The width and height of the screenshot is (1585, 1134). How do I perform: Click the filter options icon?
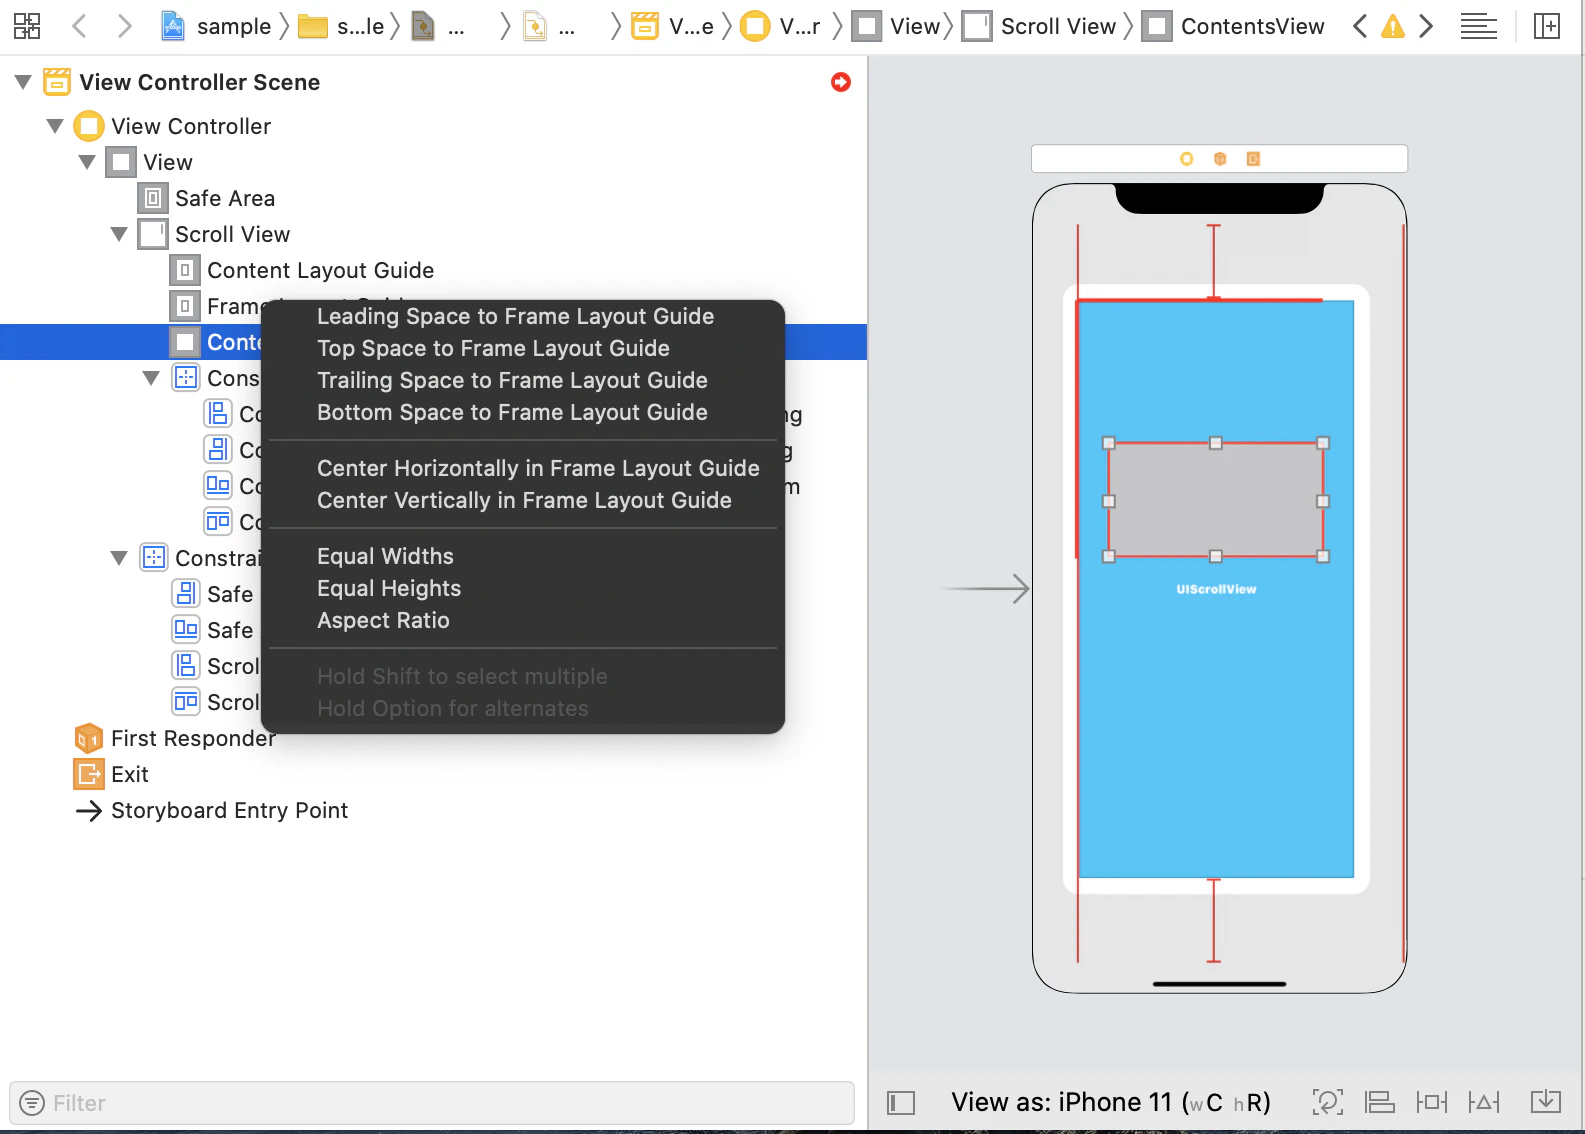click(x=32, y=1103)
